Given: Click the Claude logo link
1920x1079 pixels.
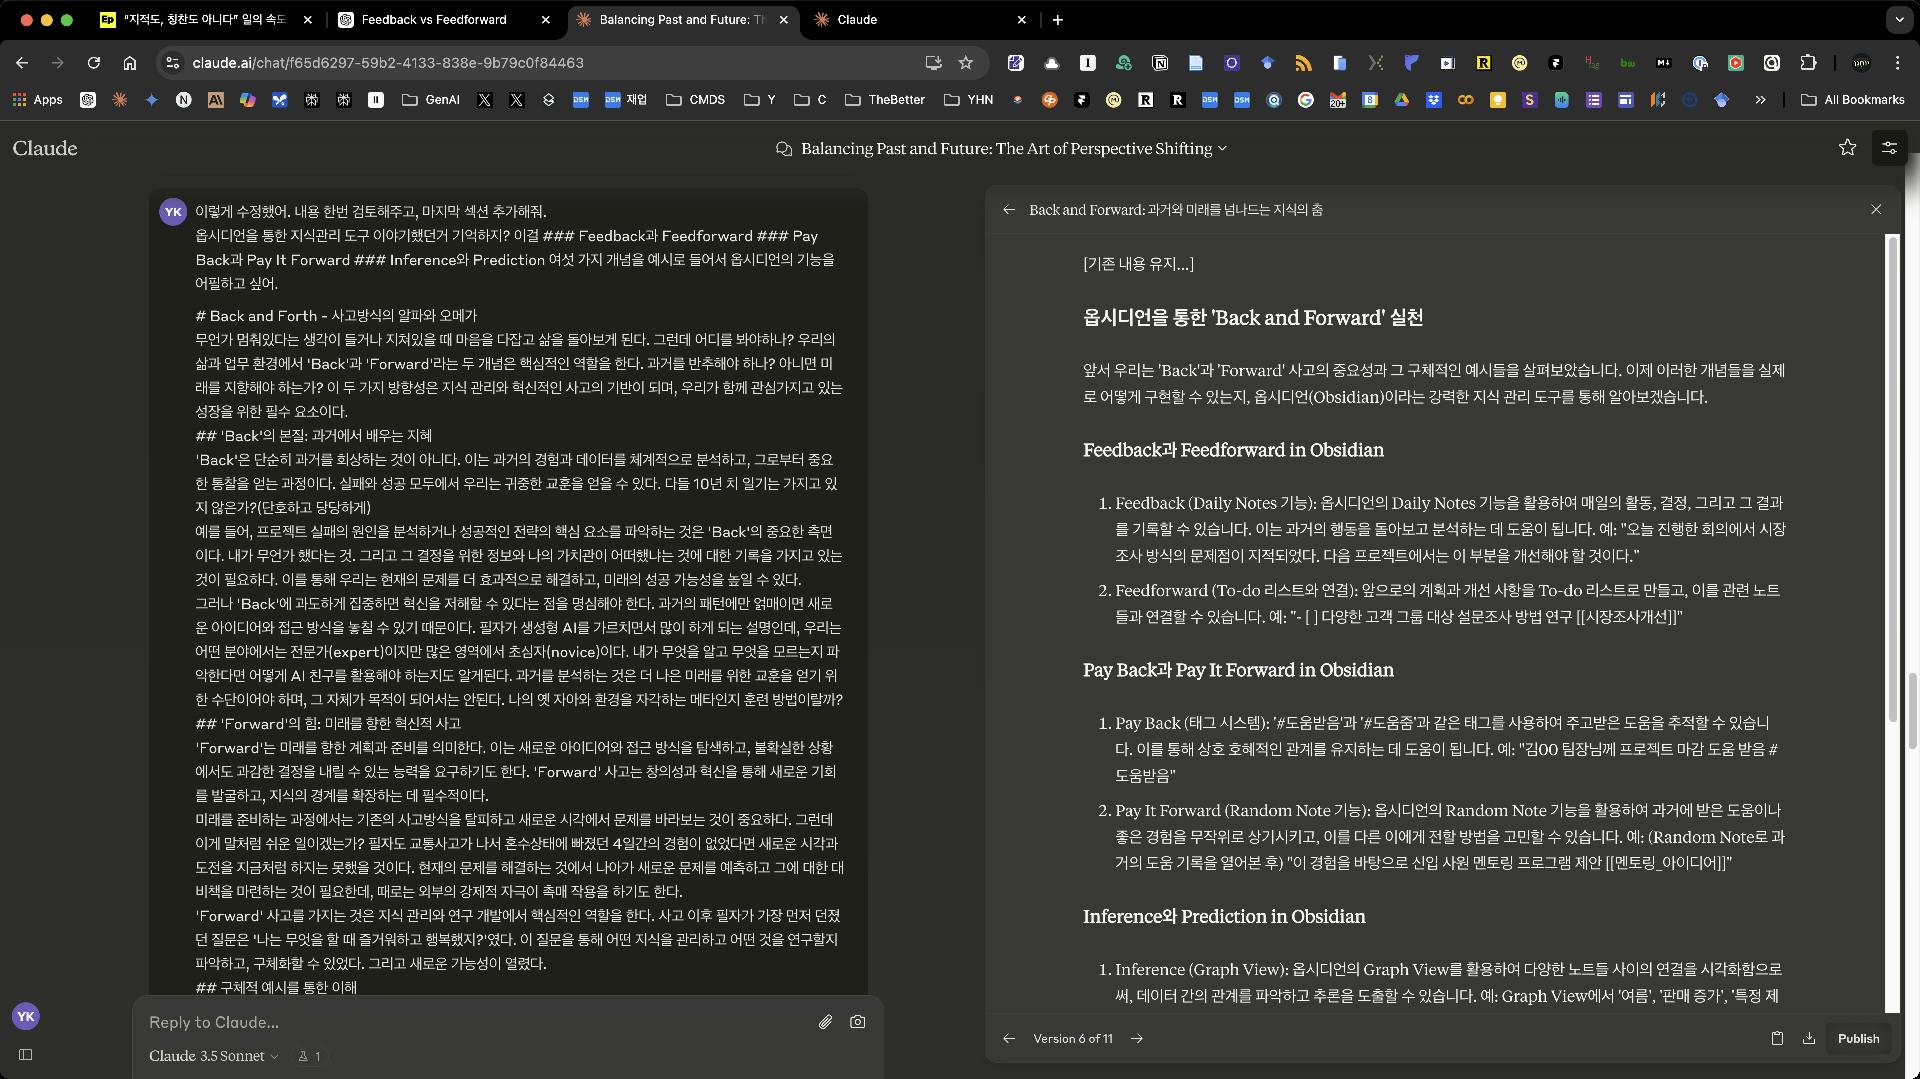Looking at the screenshot, I should pos(45,148).
